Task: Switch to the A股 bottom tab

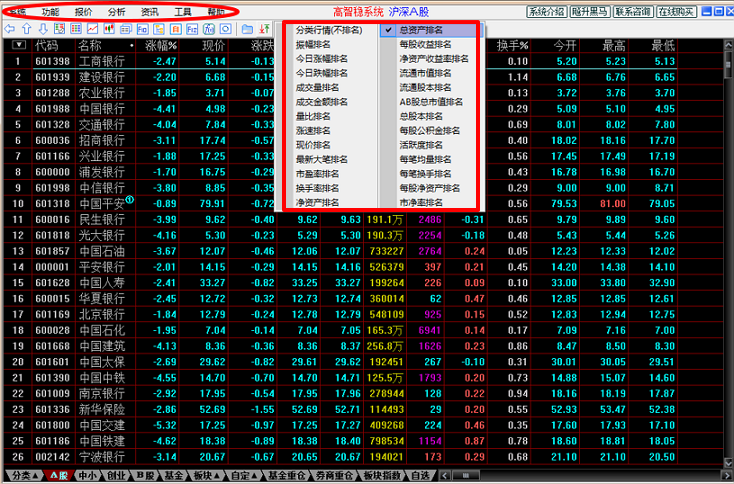Action: (x=59, y=476)
